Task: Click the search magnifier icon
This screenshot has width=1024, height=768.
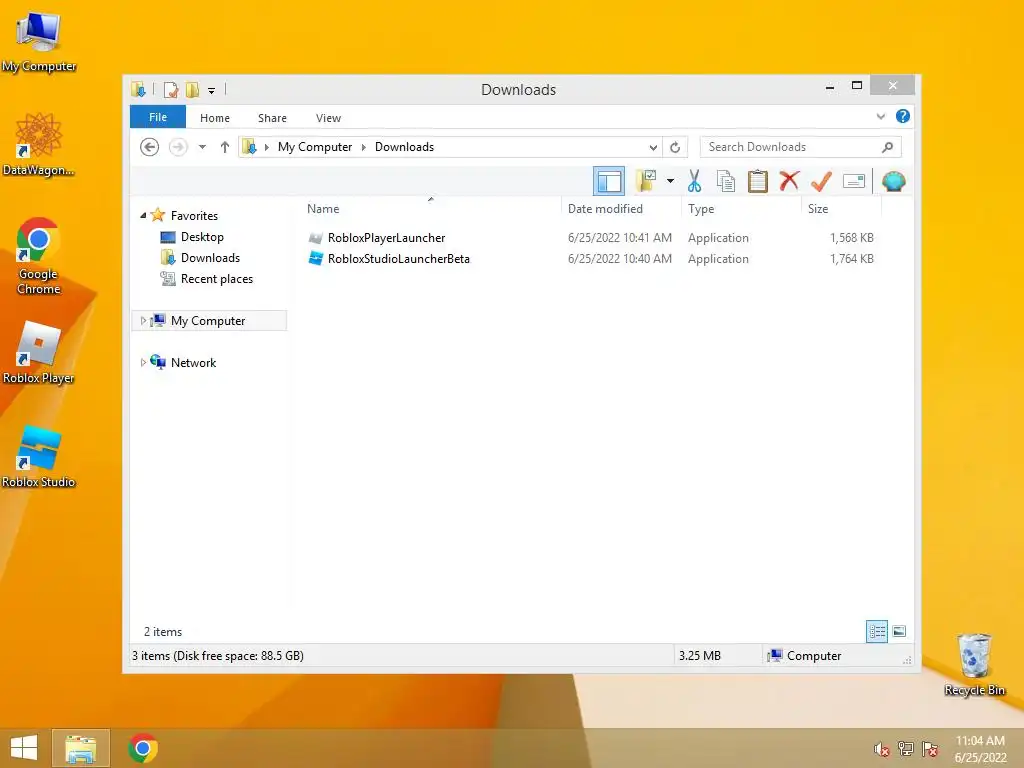Action: pyautogui.click(x=887, y=147)
